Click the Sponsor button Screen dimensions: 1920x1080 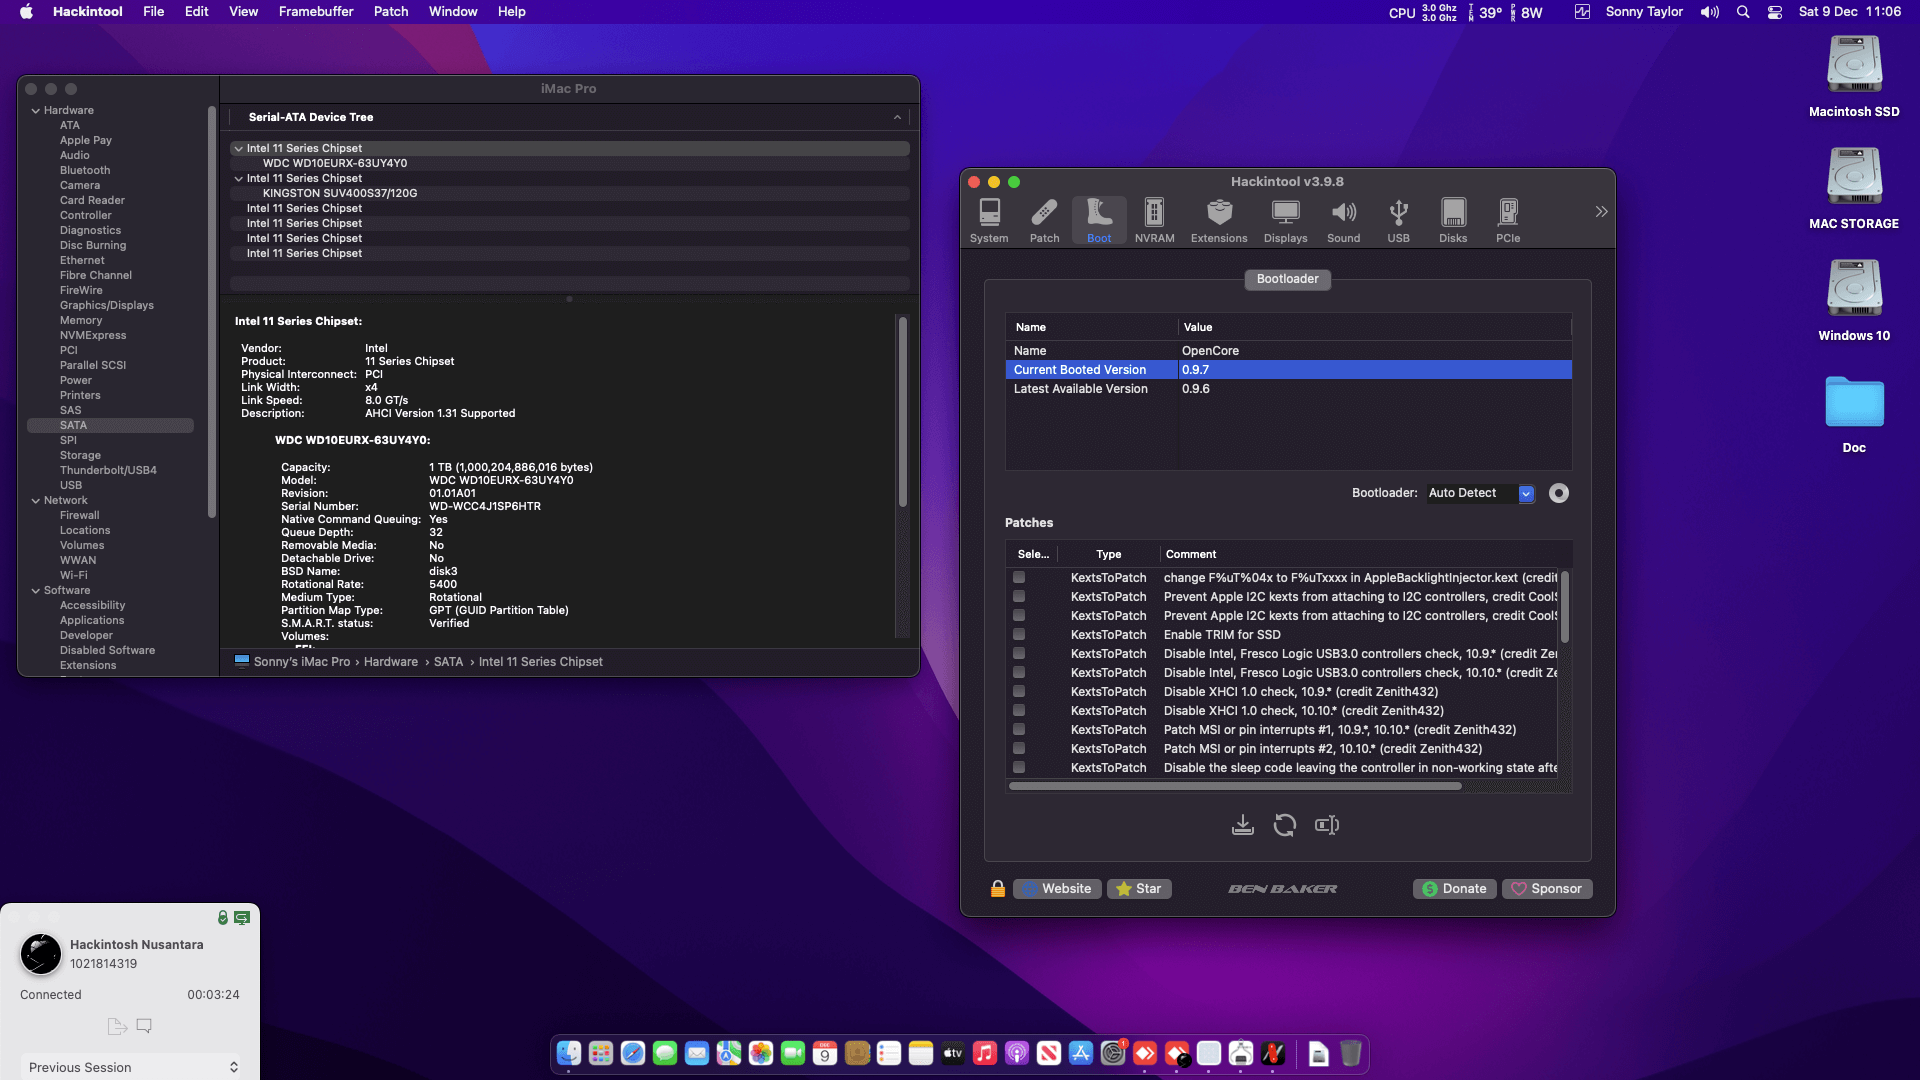click(x=1546, y=889)
